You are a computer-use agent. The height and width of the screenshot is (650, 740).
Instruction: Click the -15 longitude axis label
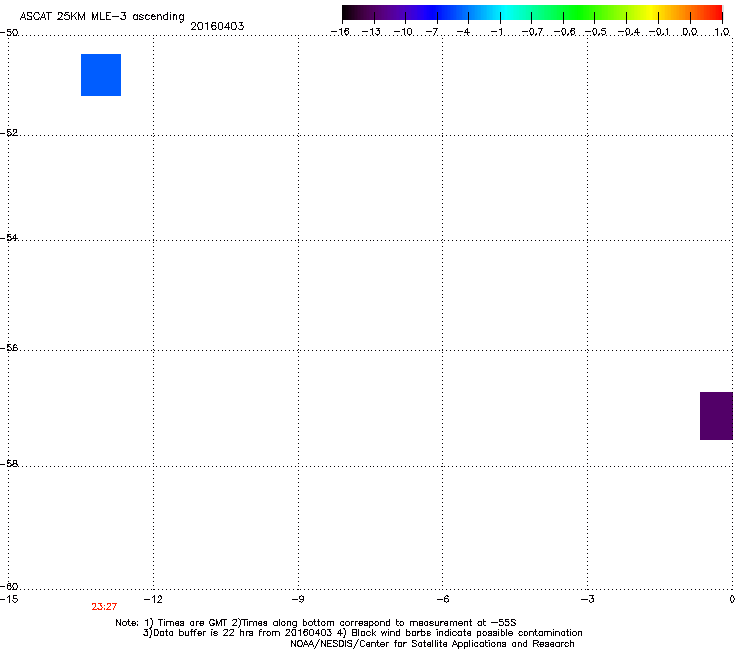pyautogui.click(x=9, y=599)
